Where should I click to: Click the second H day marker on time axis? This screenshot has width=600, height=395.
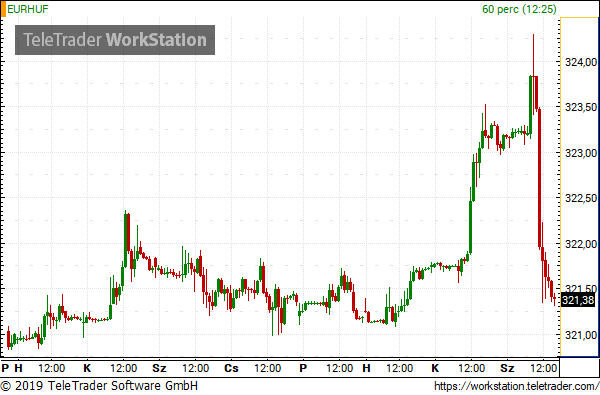point(367,368)
